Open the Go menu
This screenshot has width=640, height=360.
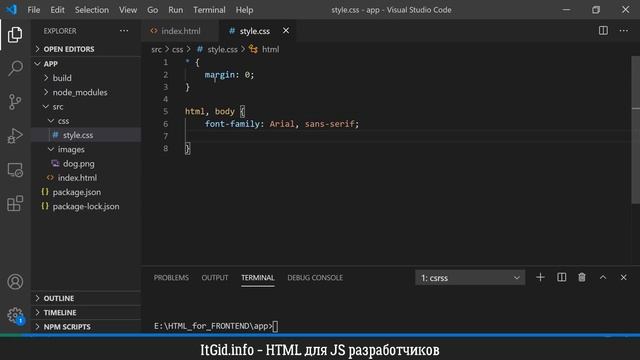[152, 10]
